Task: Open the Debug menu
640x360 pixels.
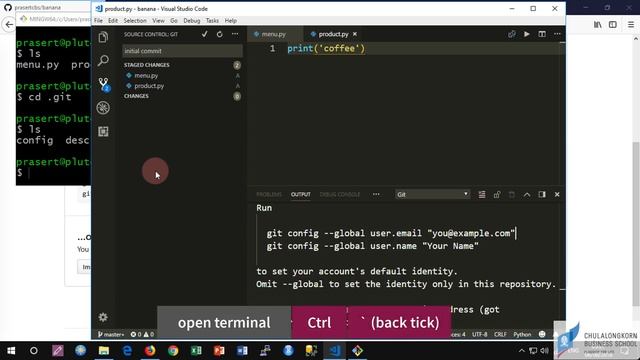Action: (x=191, y=20)
